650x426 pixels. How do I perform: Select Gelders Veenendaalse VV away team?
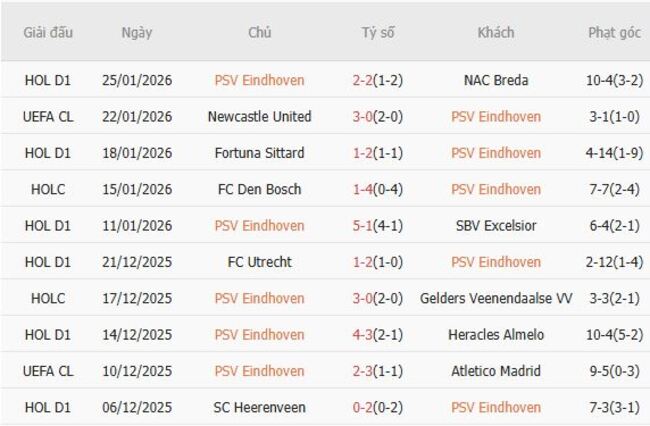click(x=496, y=298)
